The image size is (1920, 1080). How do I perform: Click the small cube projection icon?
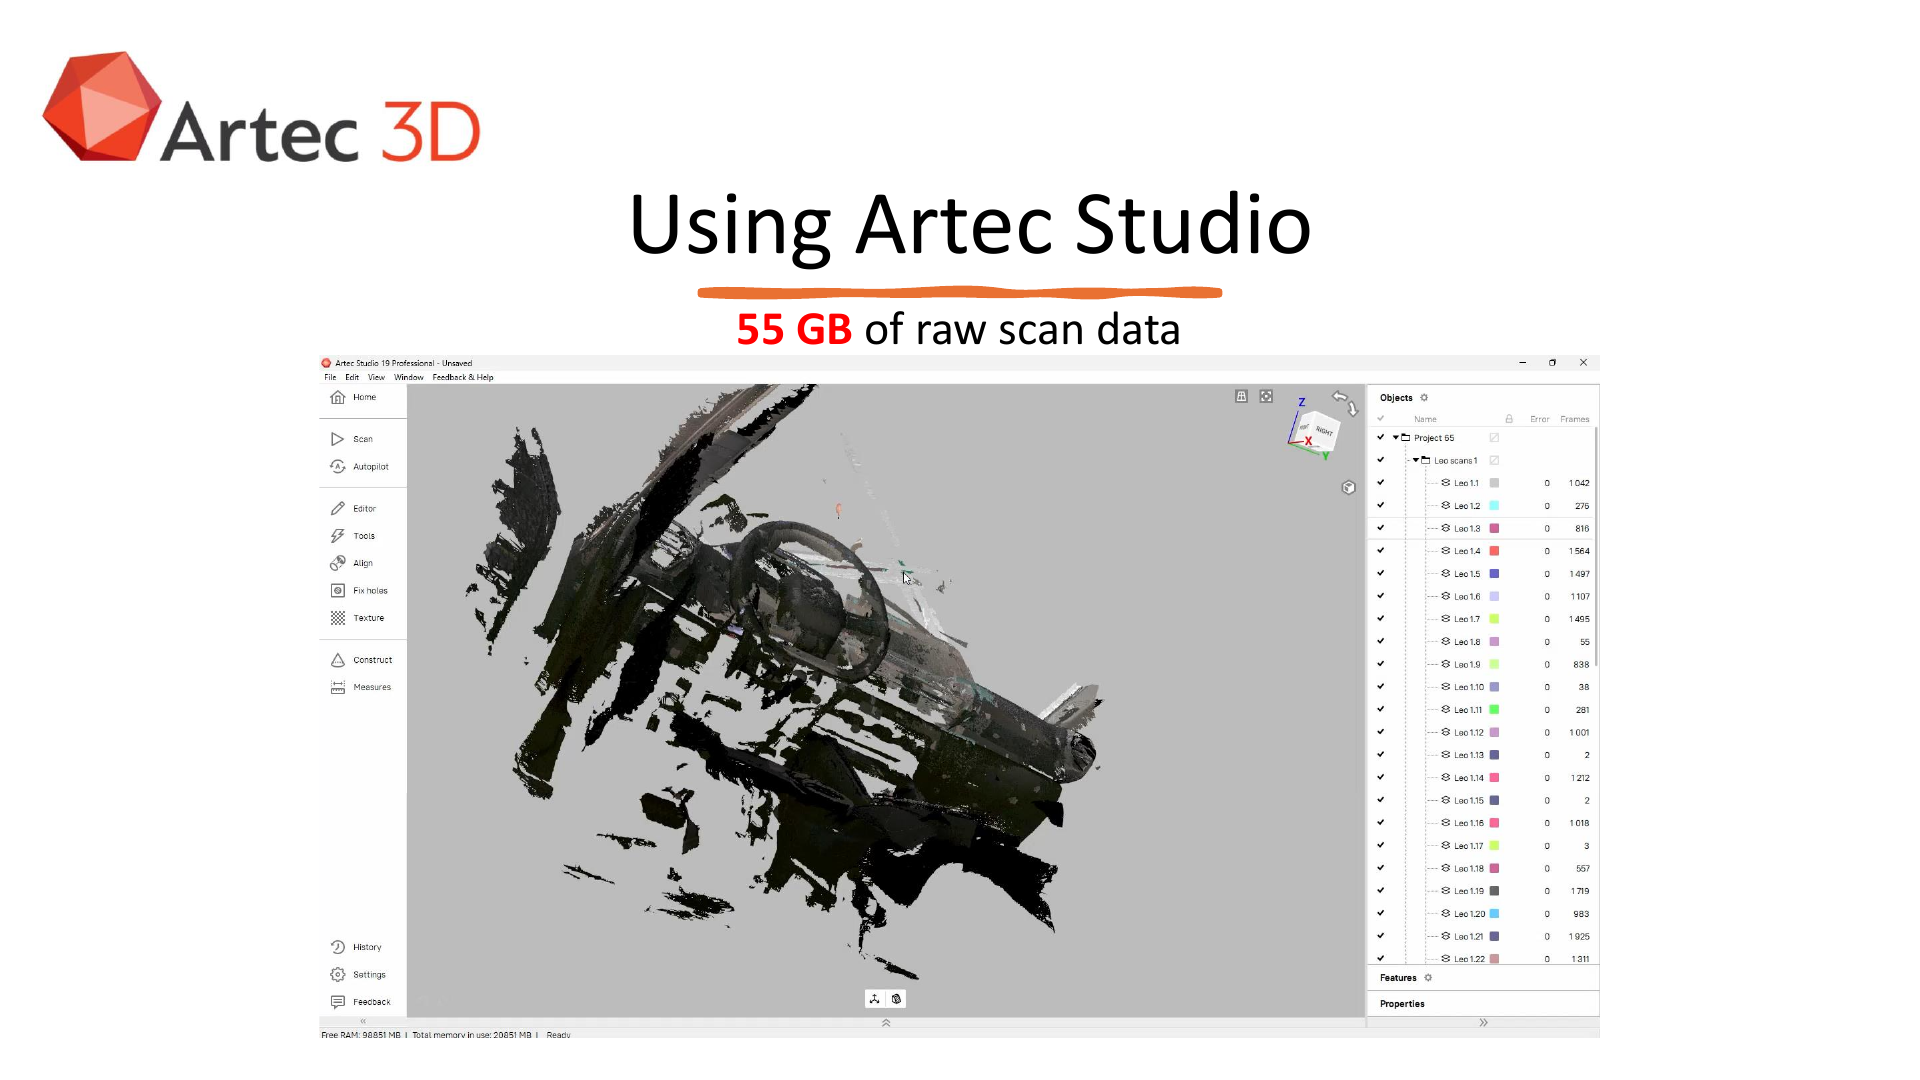1348,487
